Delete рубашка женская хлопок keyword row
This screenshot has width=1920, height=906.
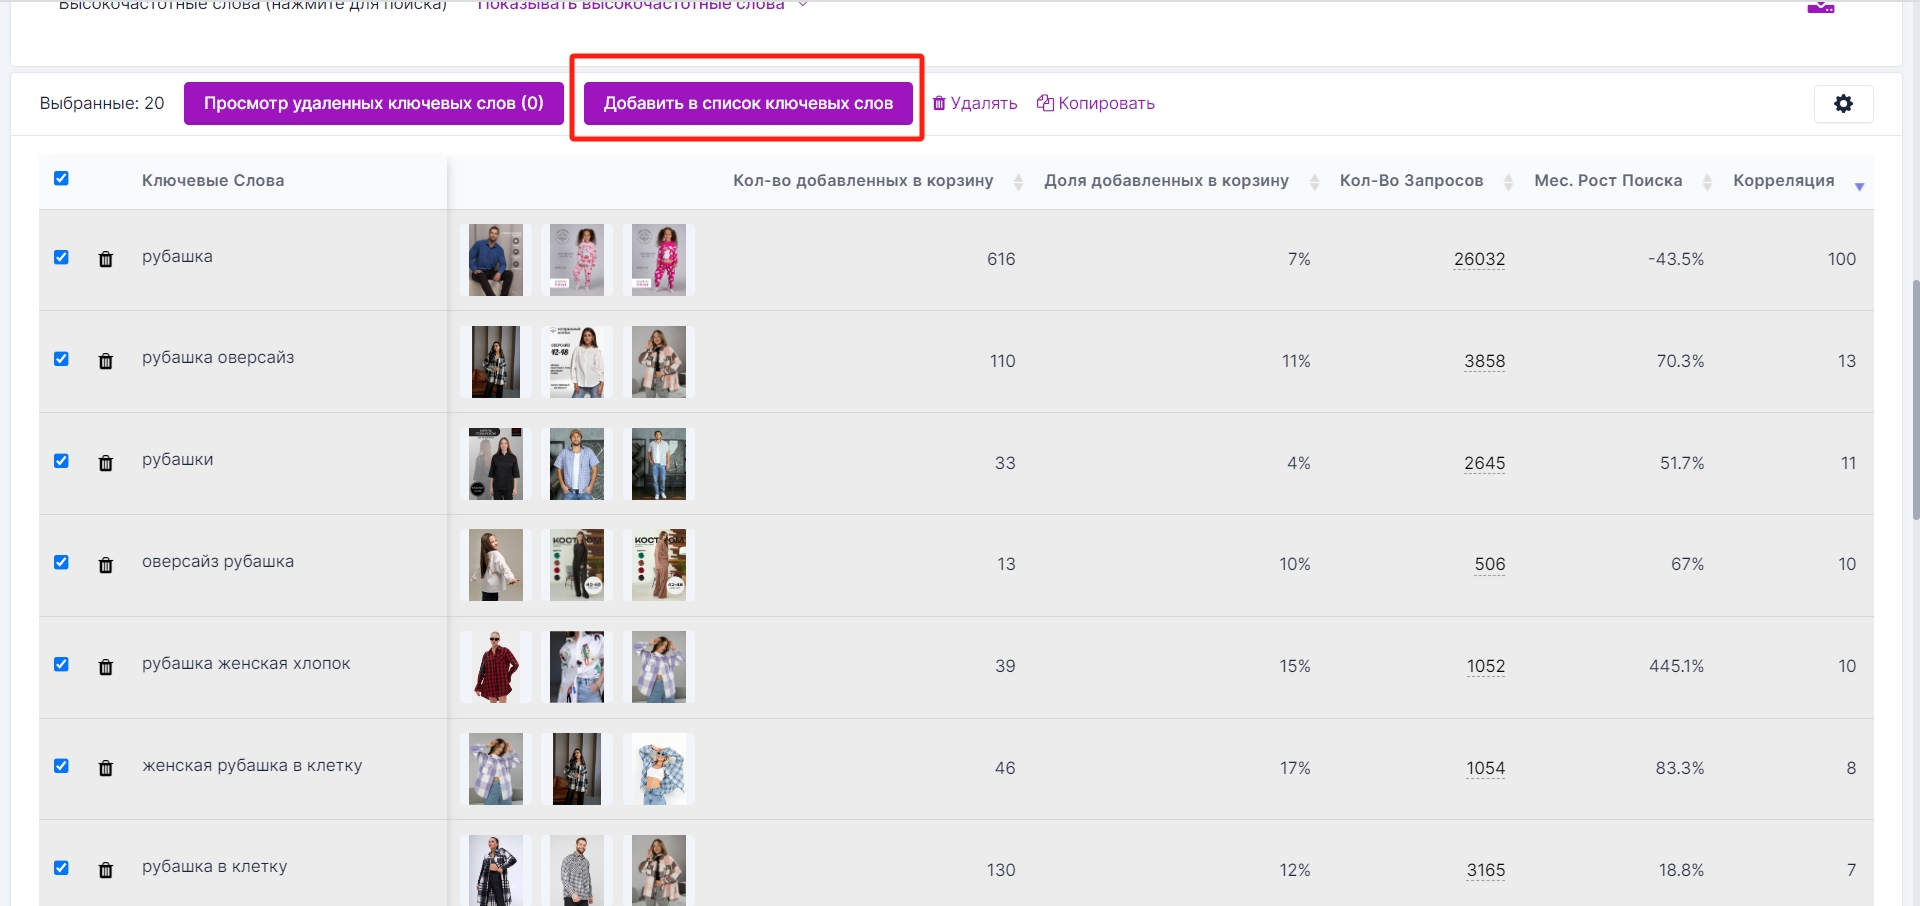point(106,668)
